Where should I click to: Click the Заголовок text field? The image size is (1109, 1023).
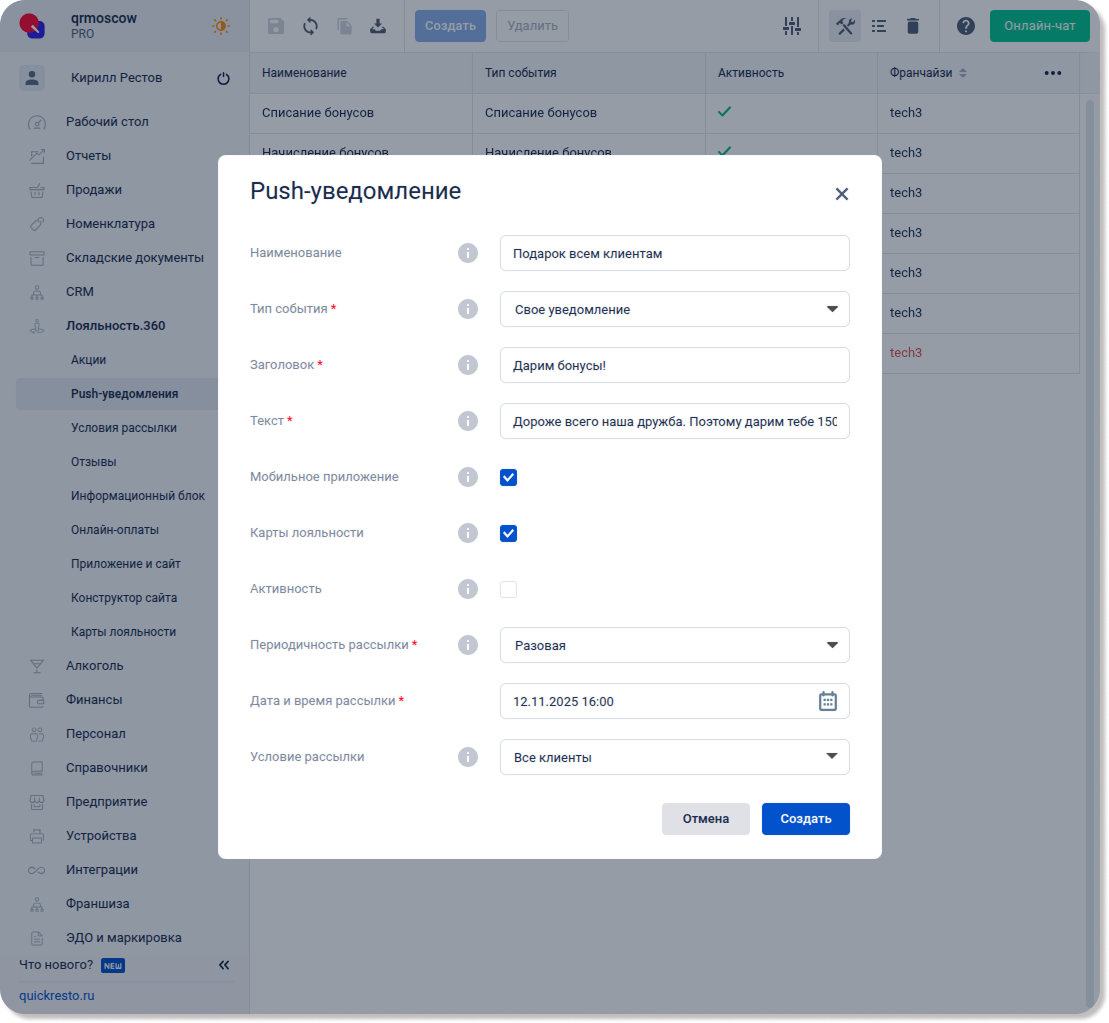pos(674,365)
